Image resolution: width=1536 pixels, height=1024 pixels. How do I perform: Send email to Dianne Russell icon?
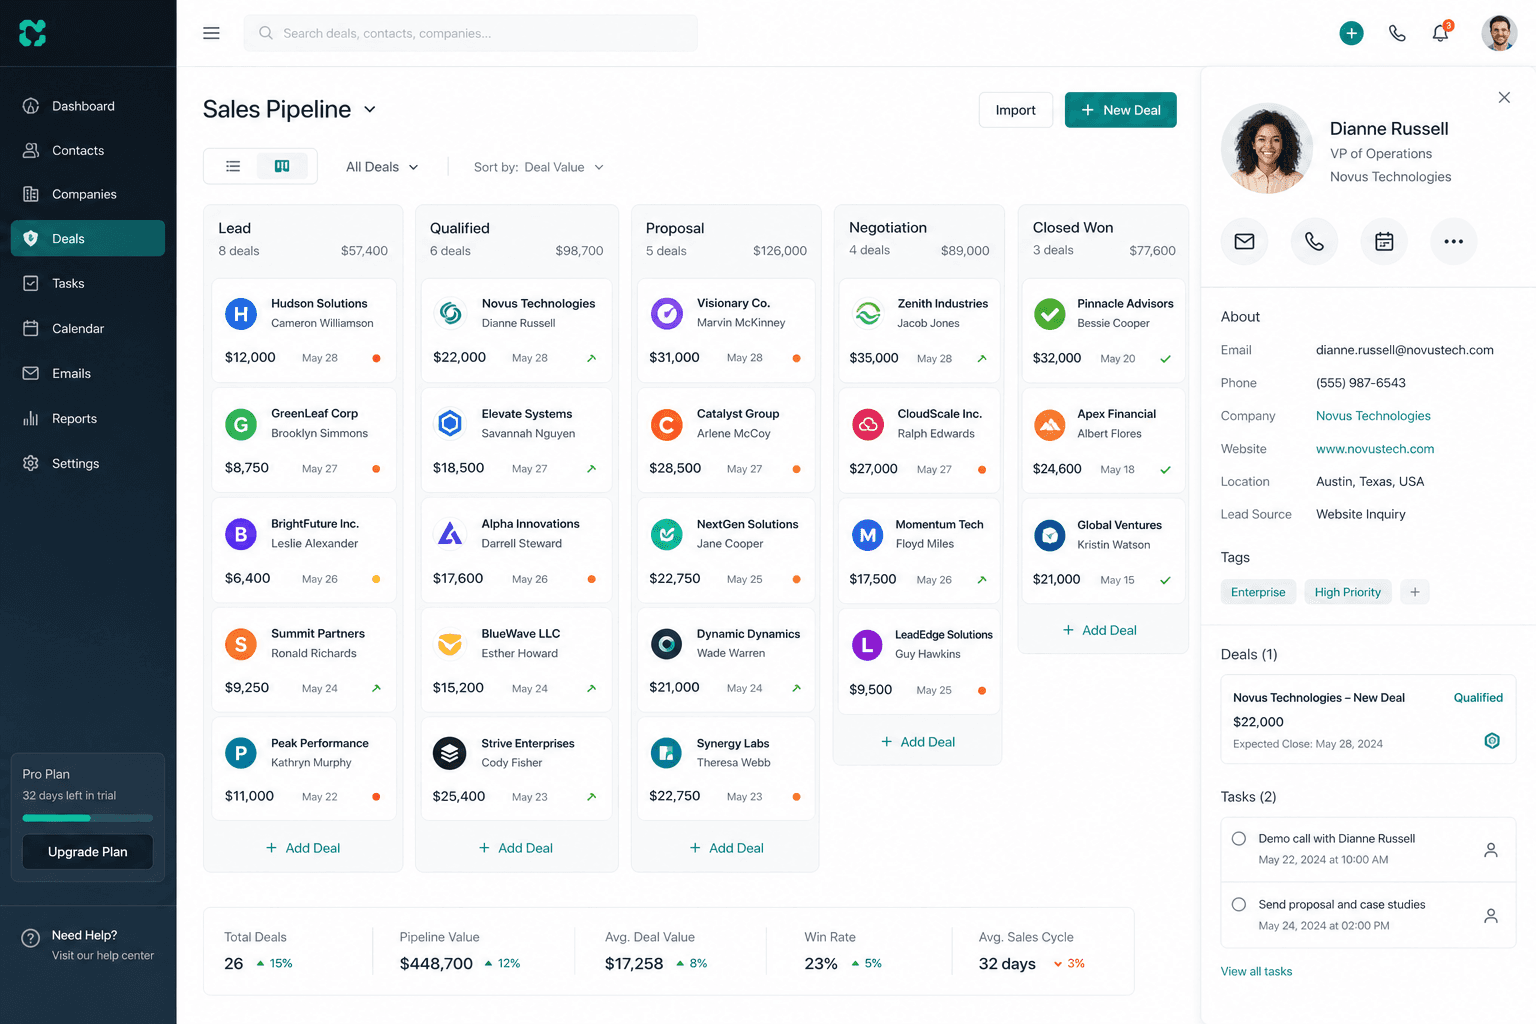[x=1244, y=241]
